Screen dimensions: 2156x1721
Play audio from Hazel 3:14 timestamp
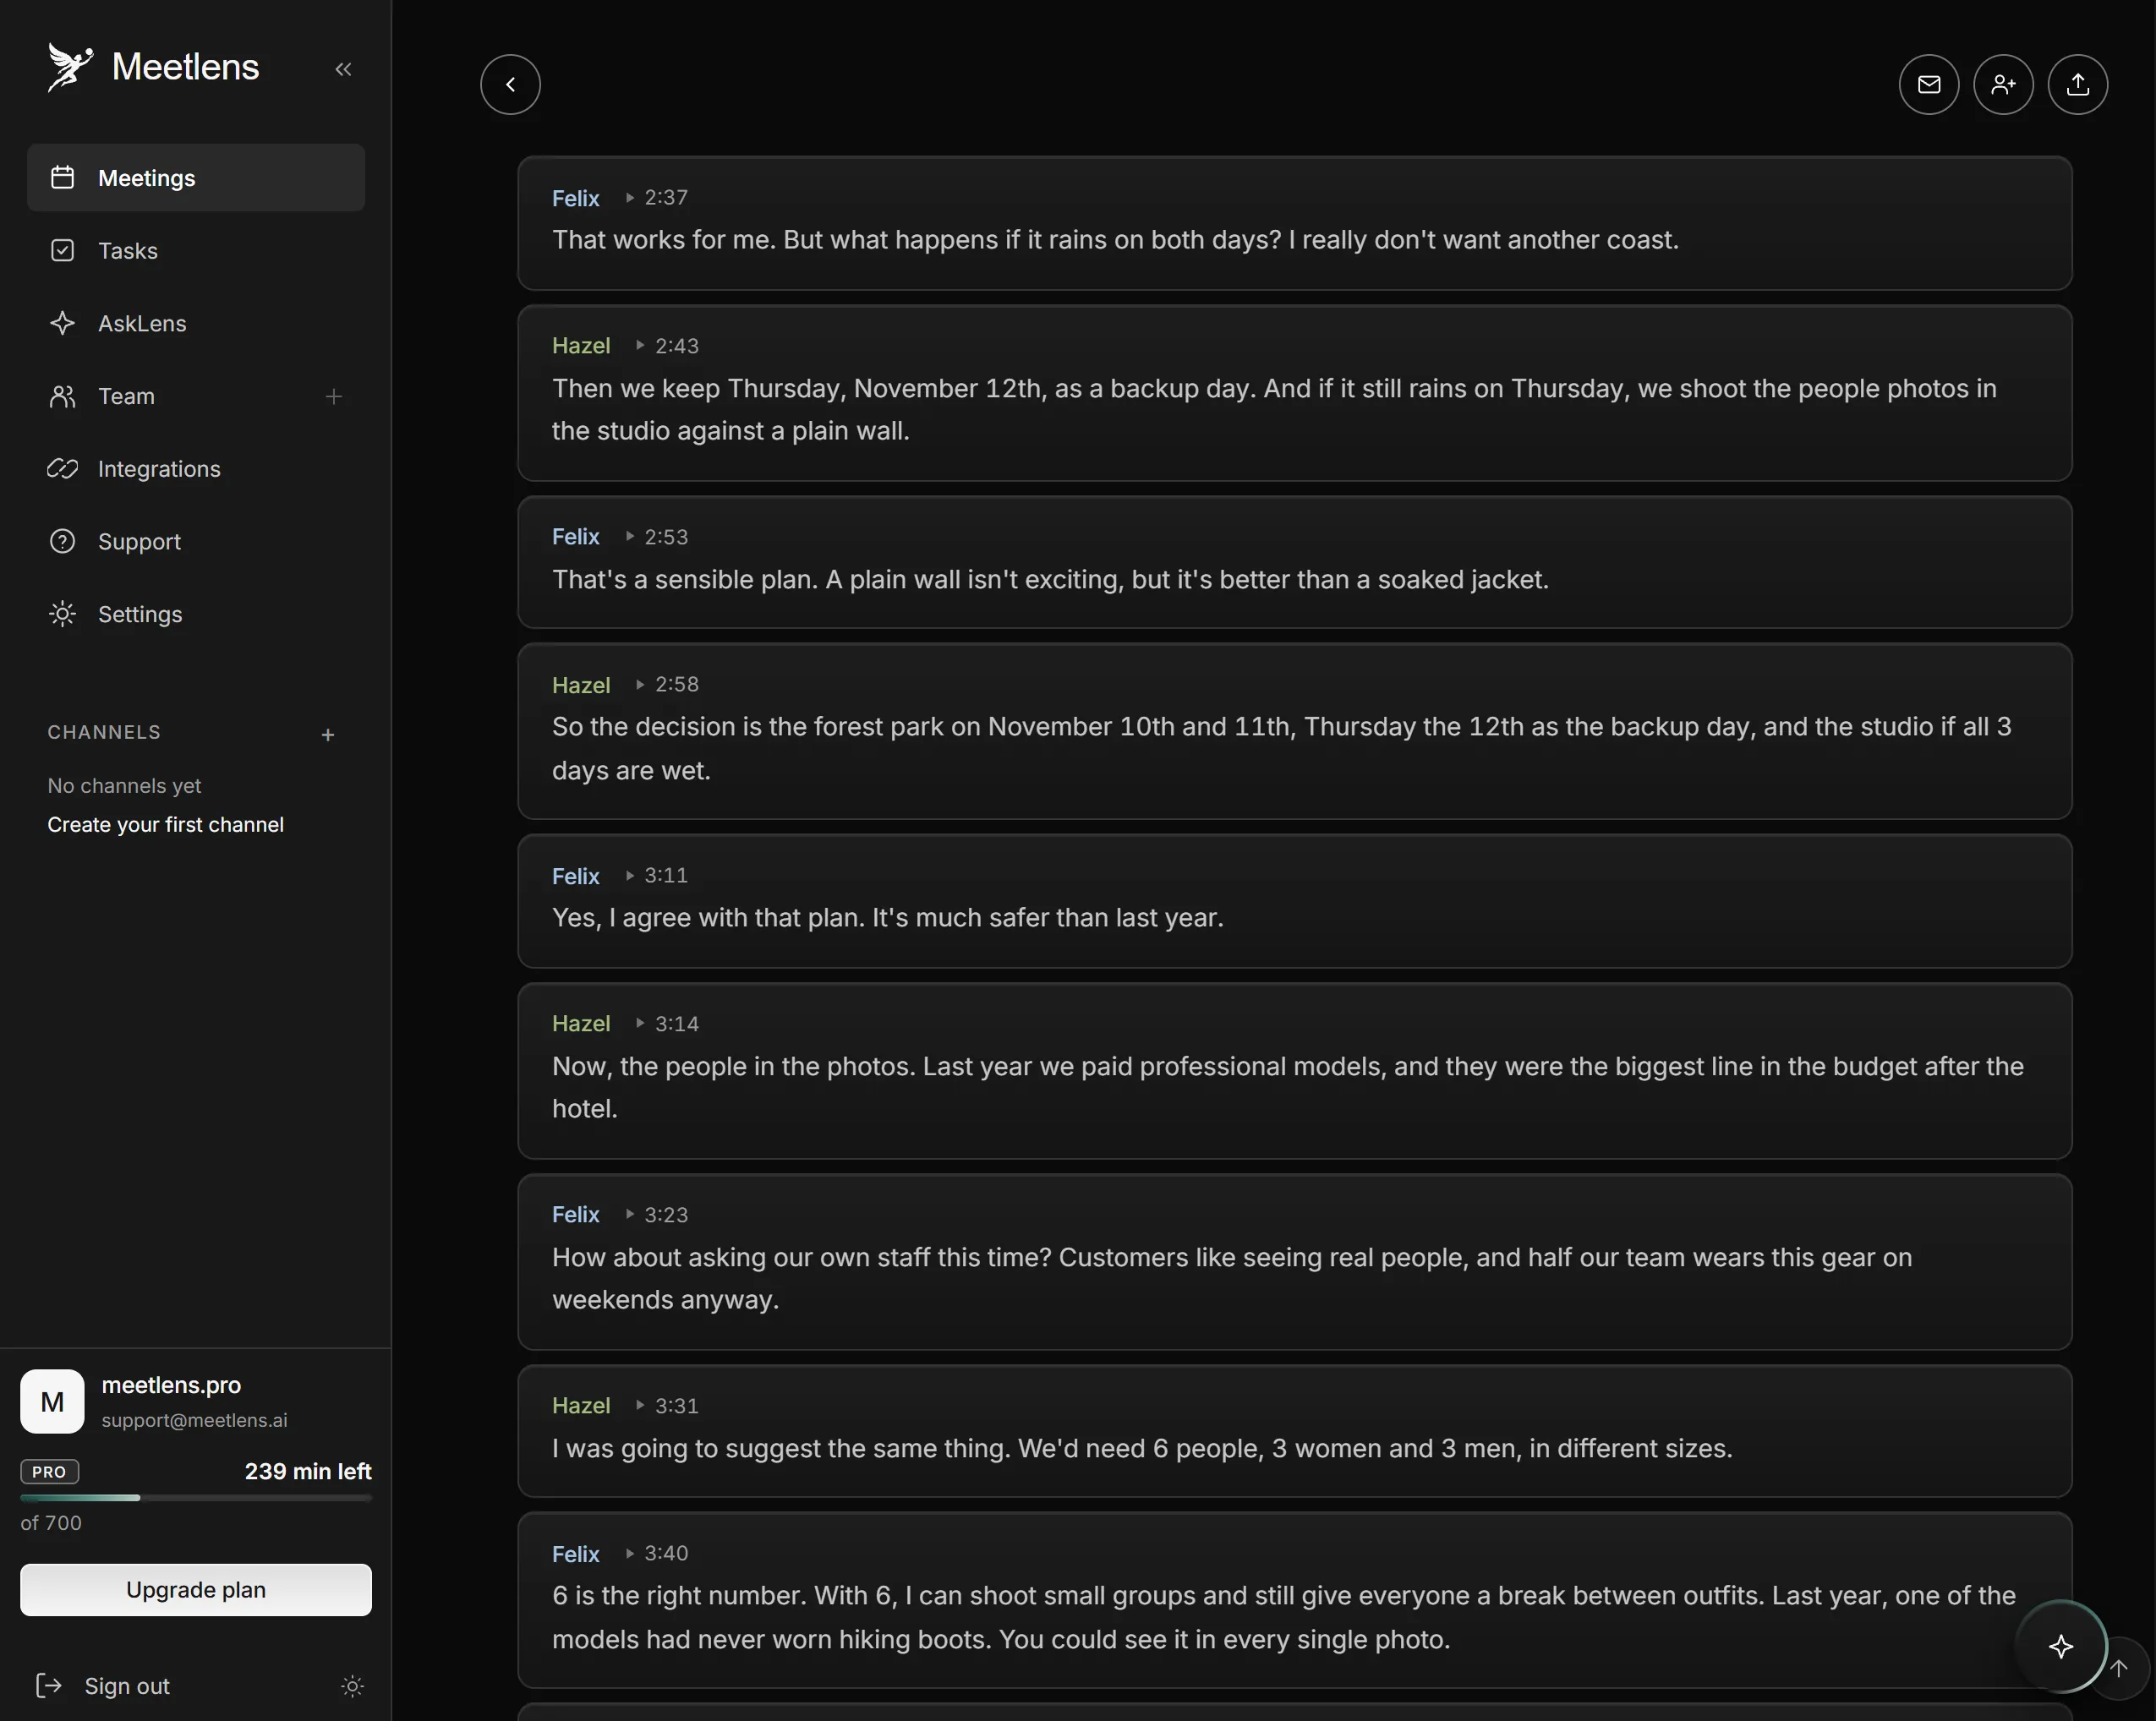tap(668, 1023)
